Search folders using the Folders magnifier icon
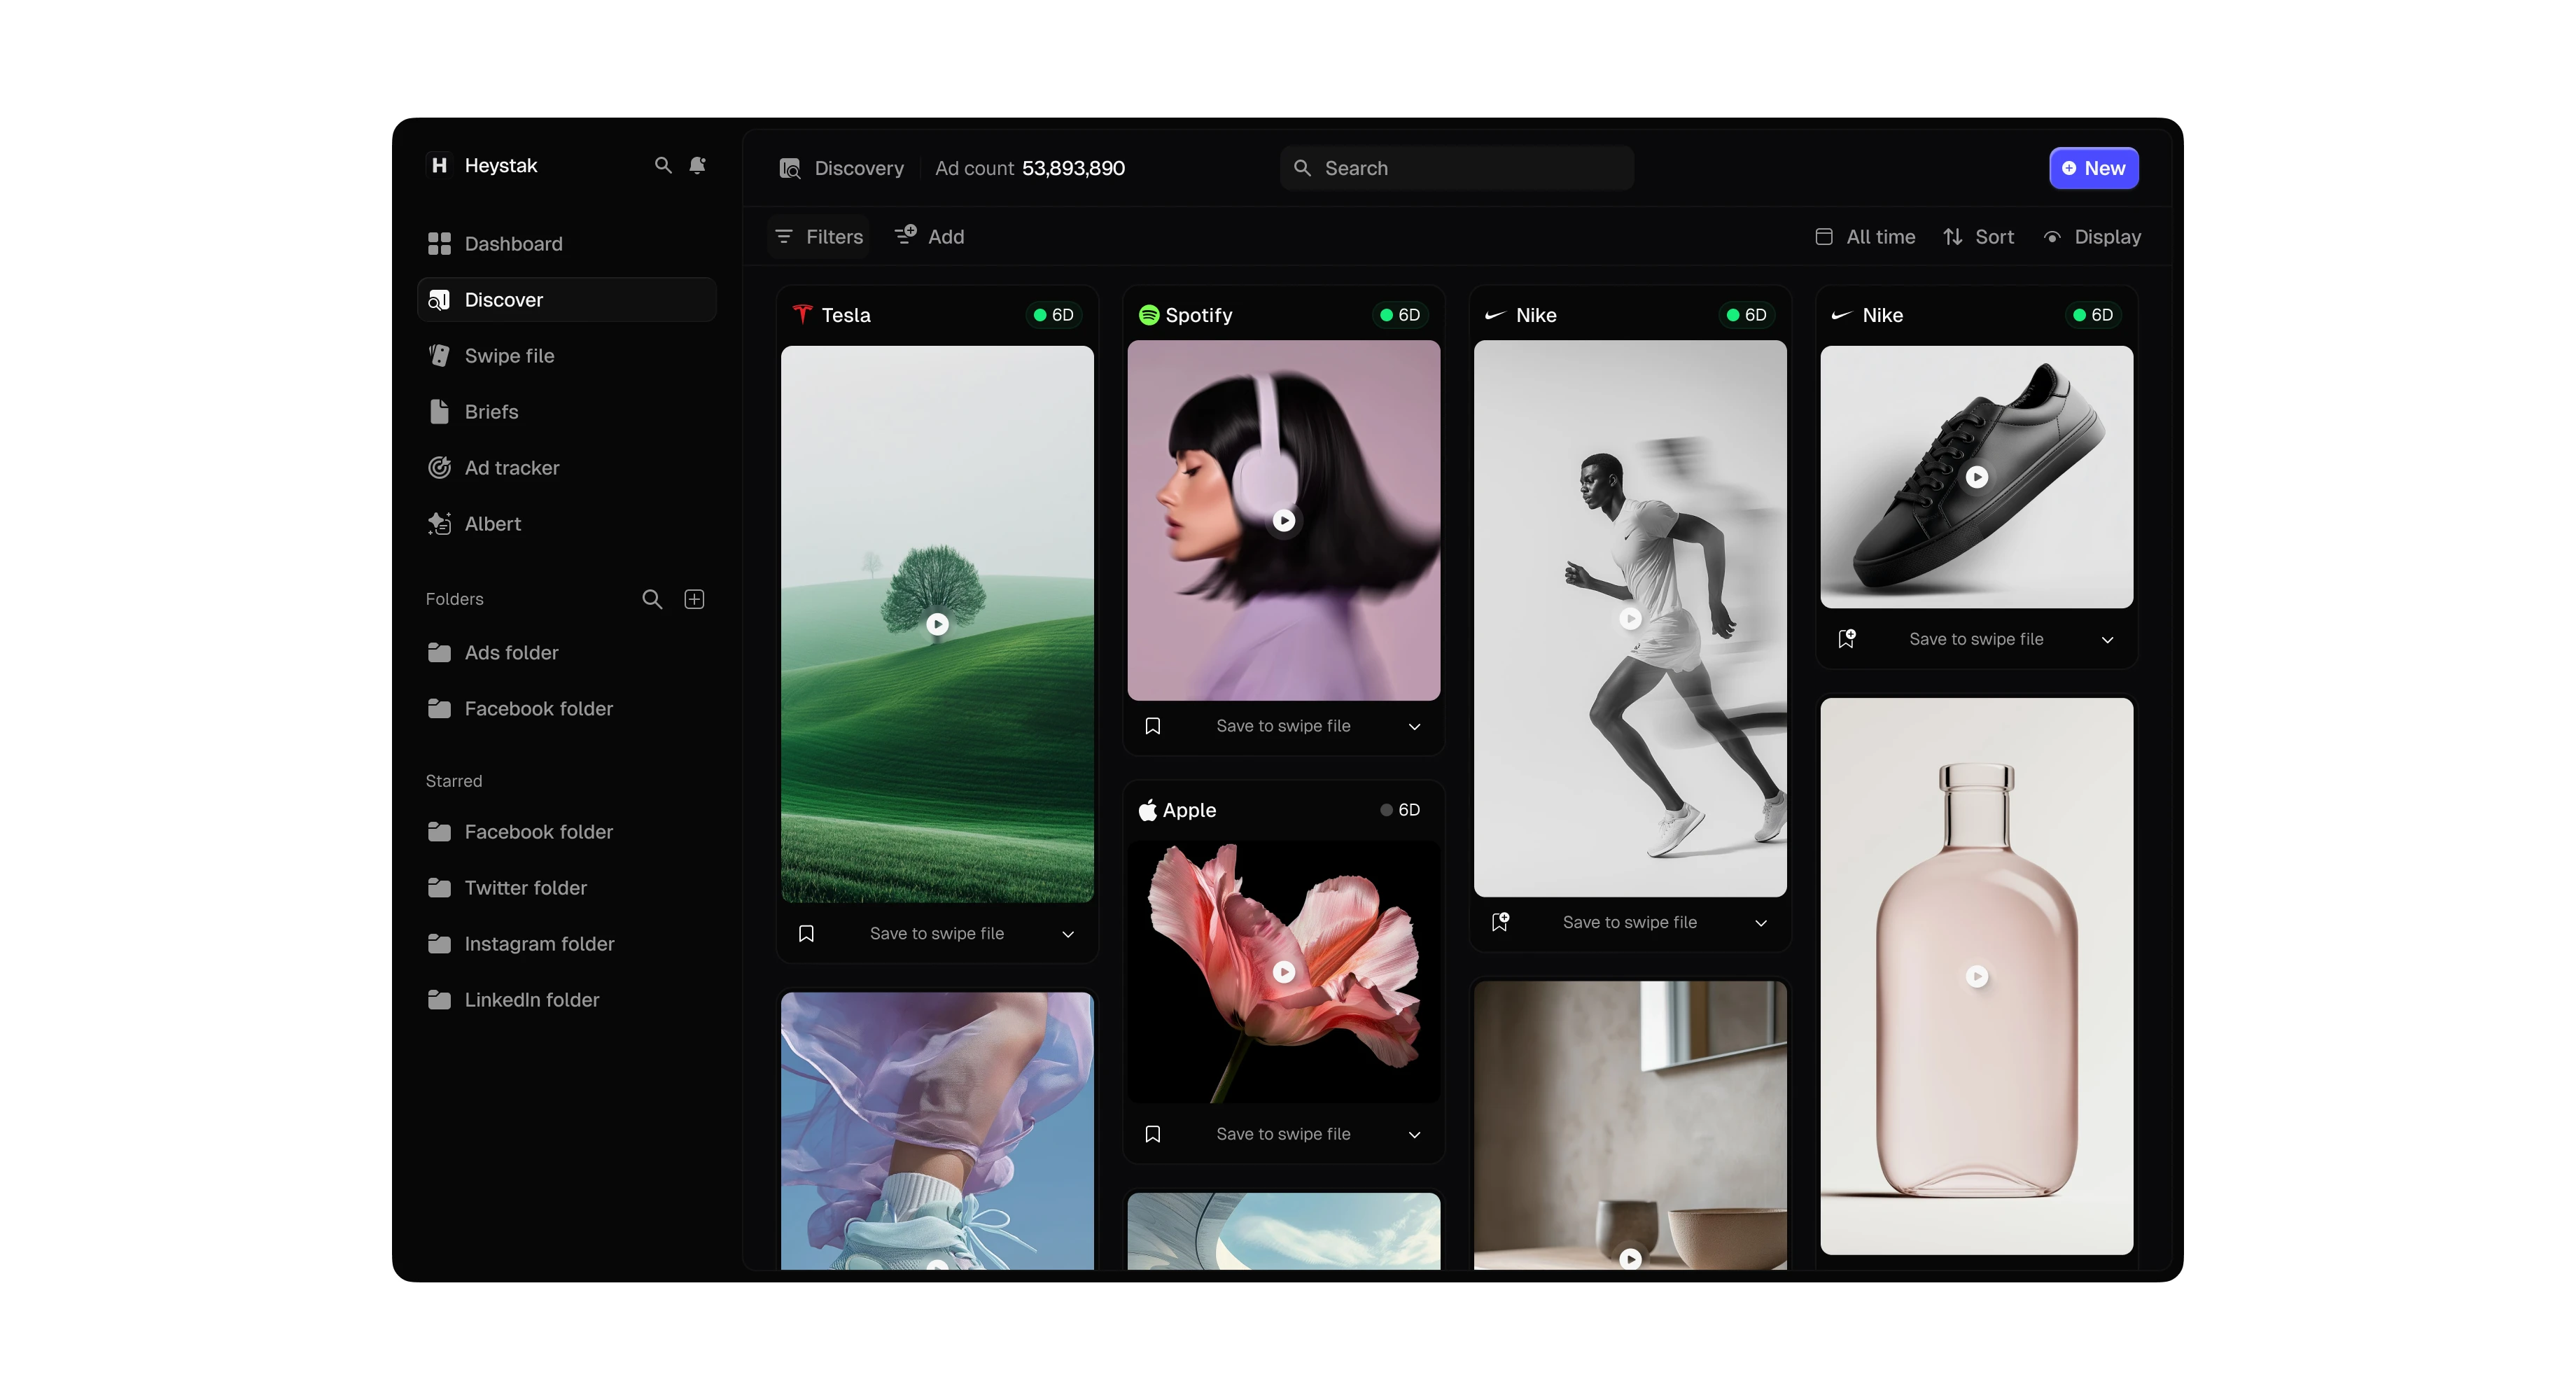The image size is (2576, 1400). [652, 599]
